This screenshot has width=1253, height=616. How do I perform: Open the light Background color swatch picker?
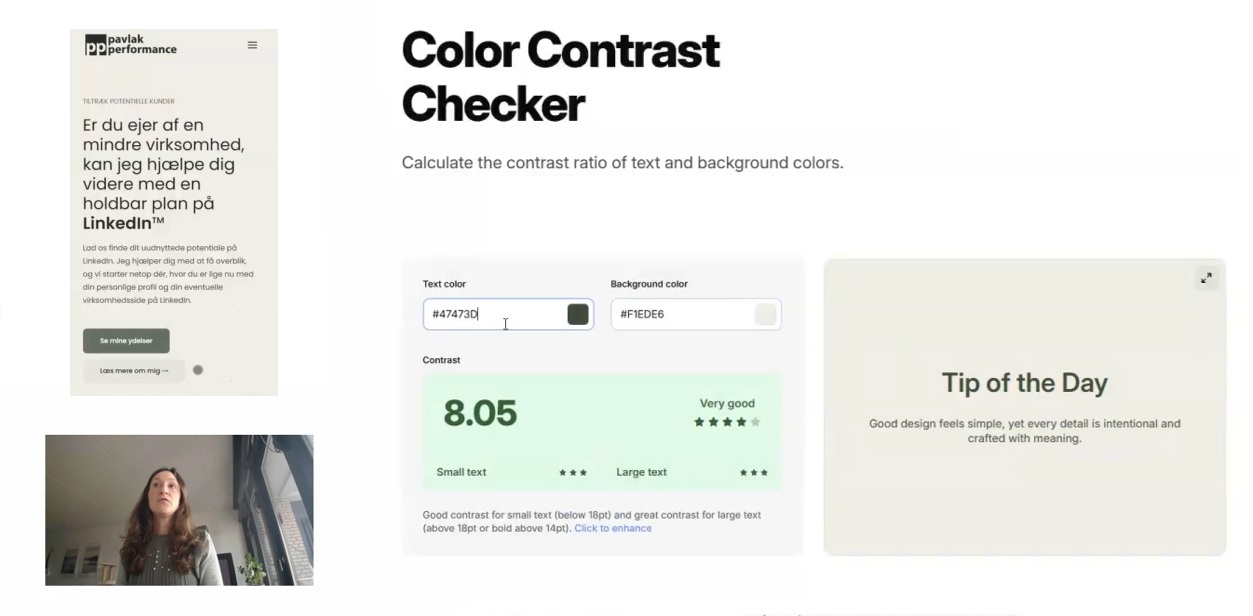(766, 314)
